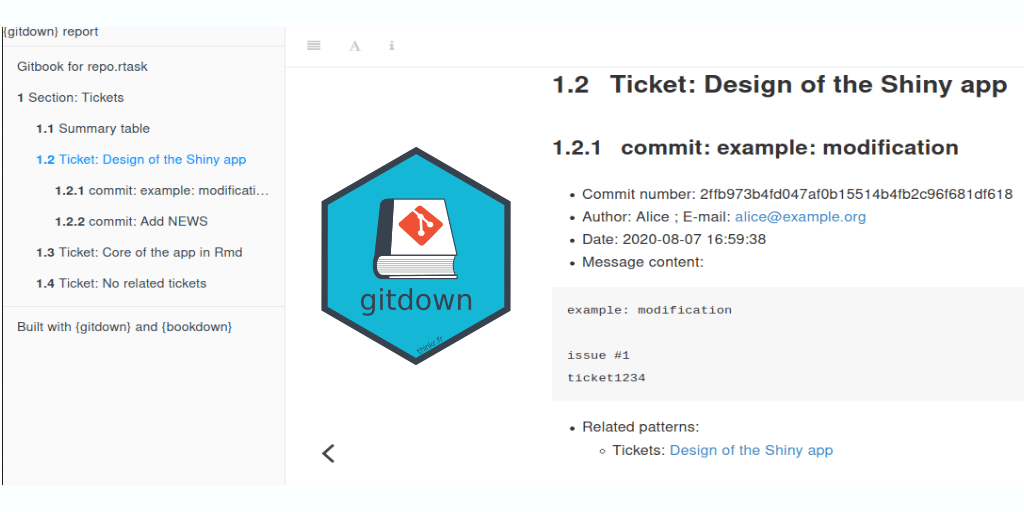Click the 'Related patterns:' bullet text
1024x512 pixels.
(x=641, y=427)
